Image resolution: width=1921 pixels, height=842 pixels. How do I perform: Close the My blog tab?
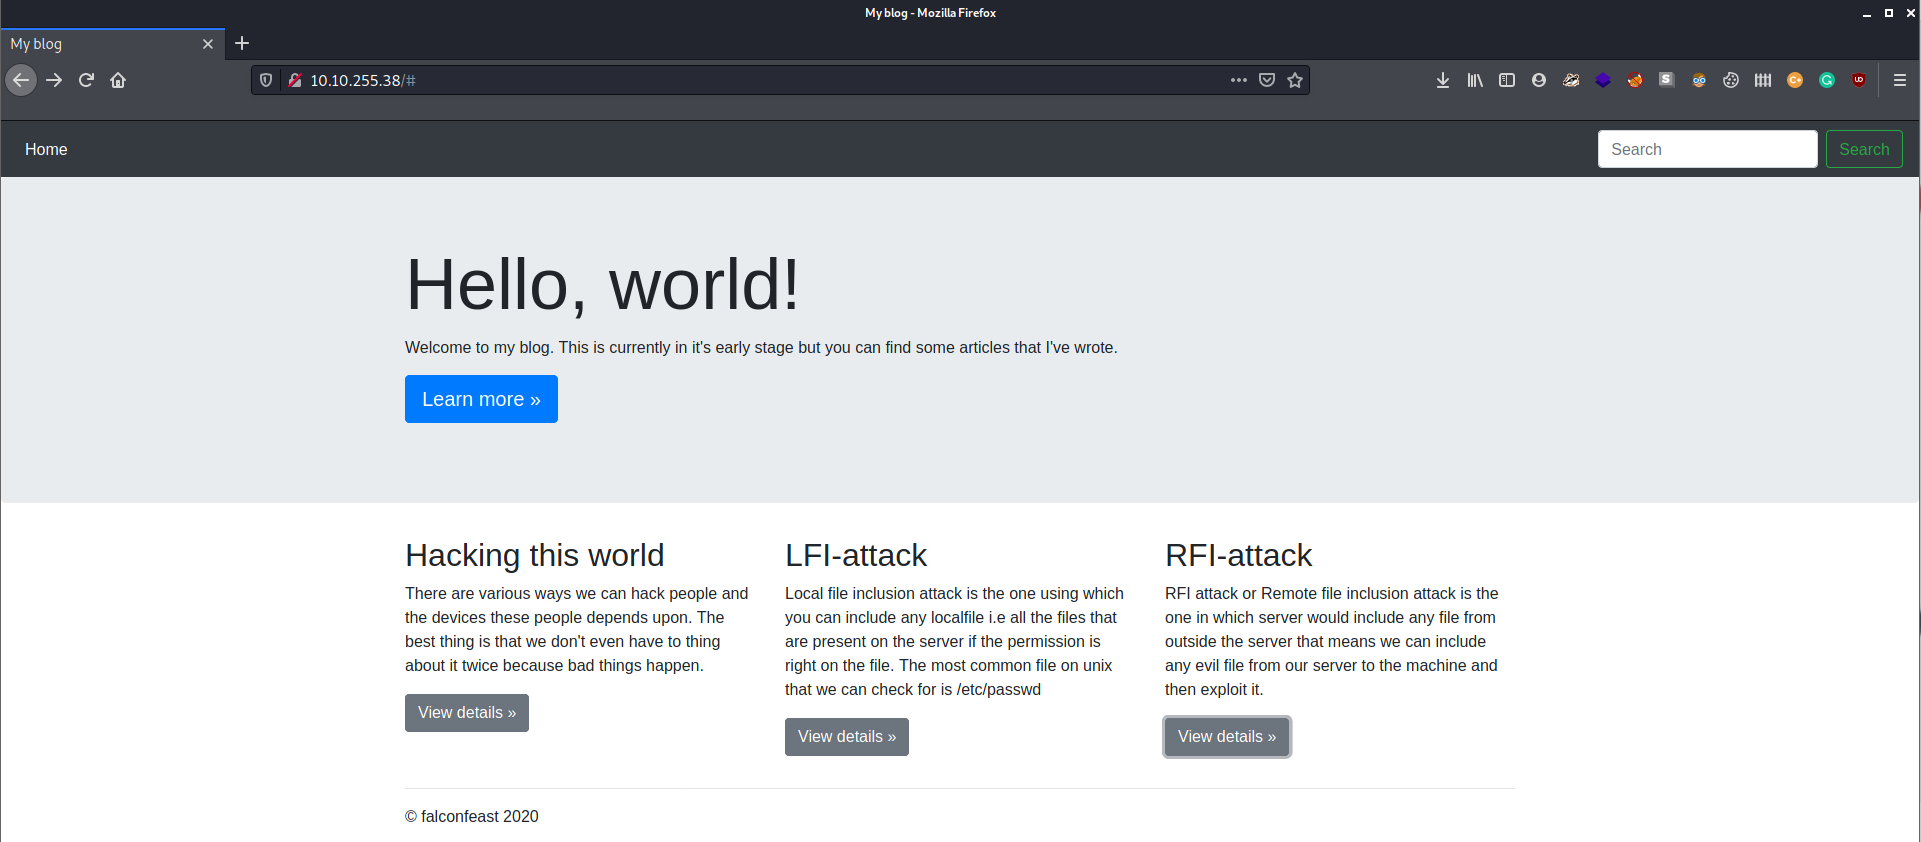click(208, 44)
